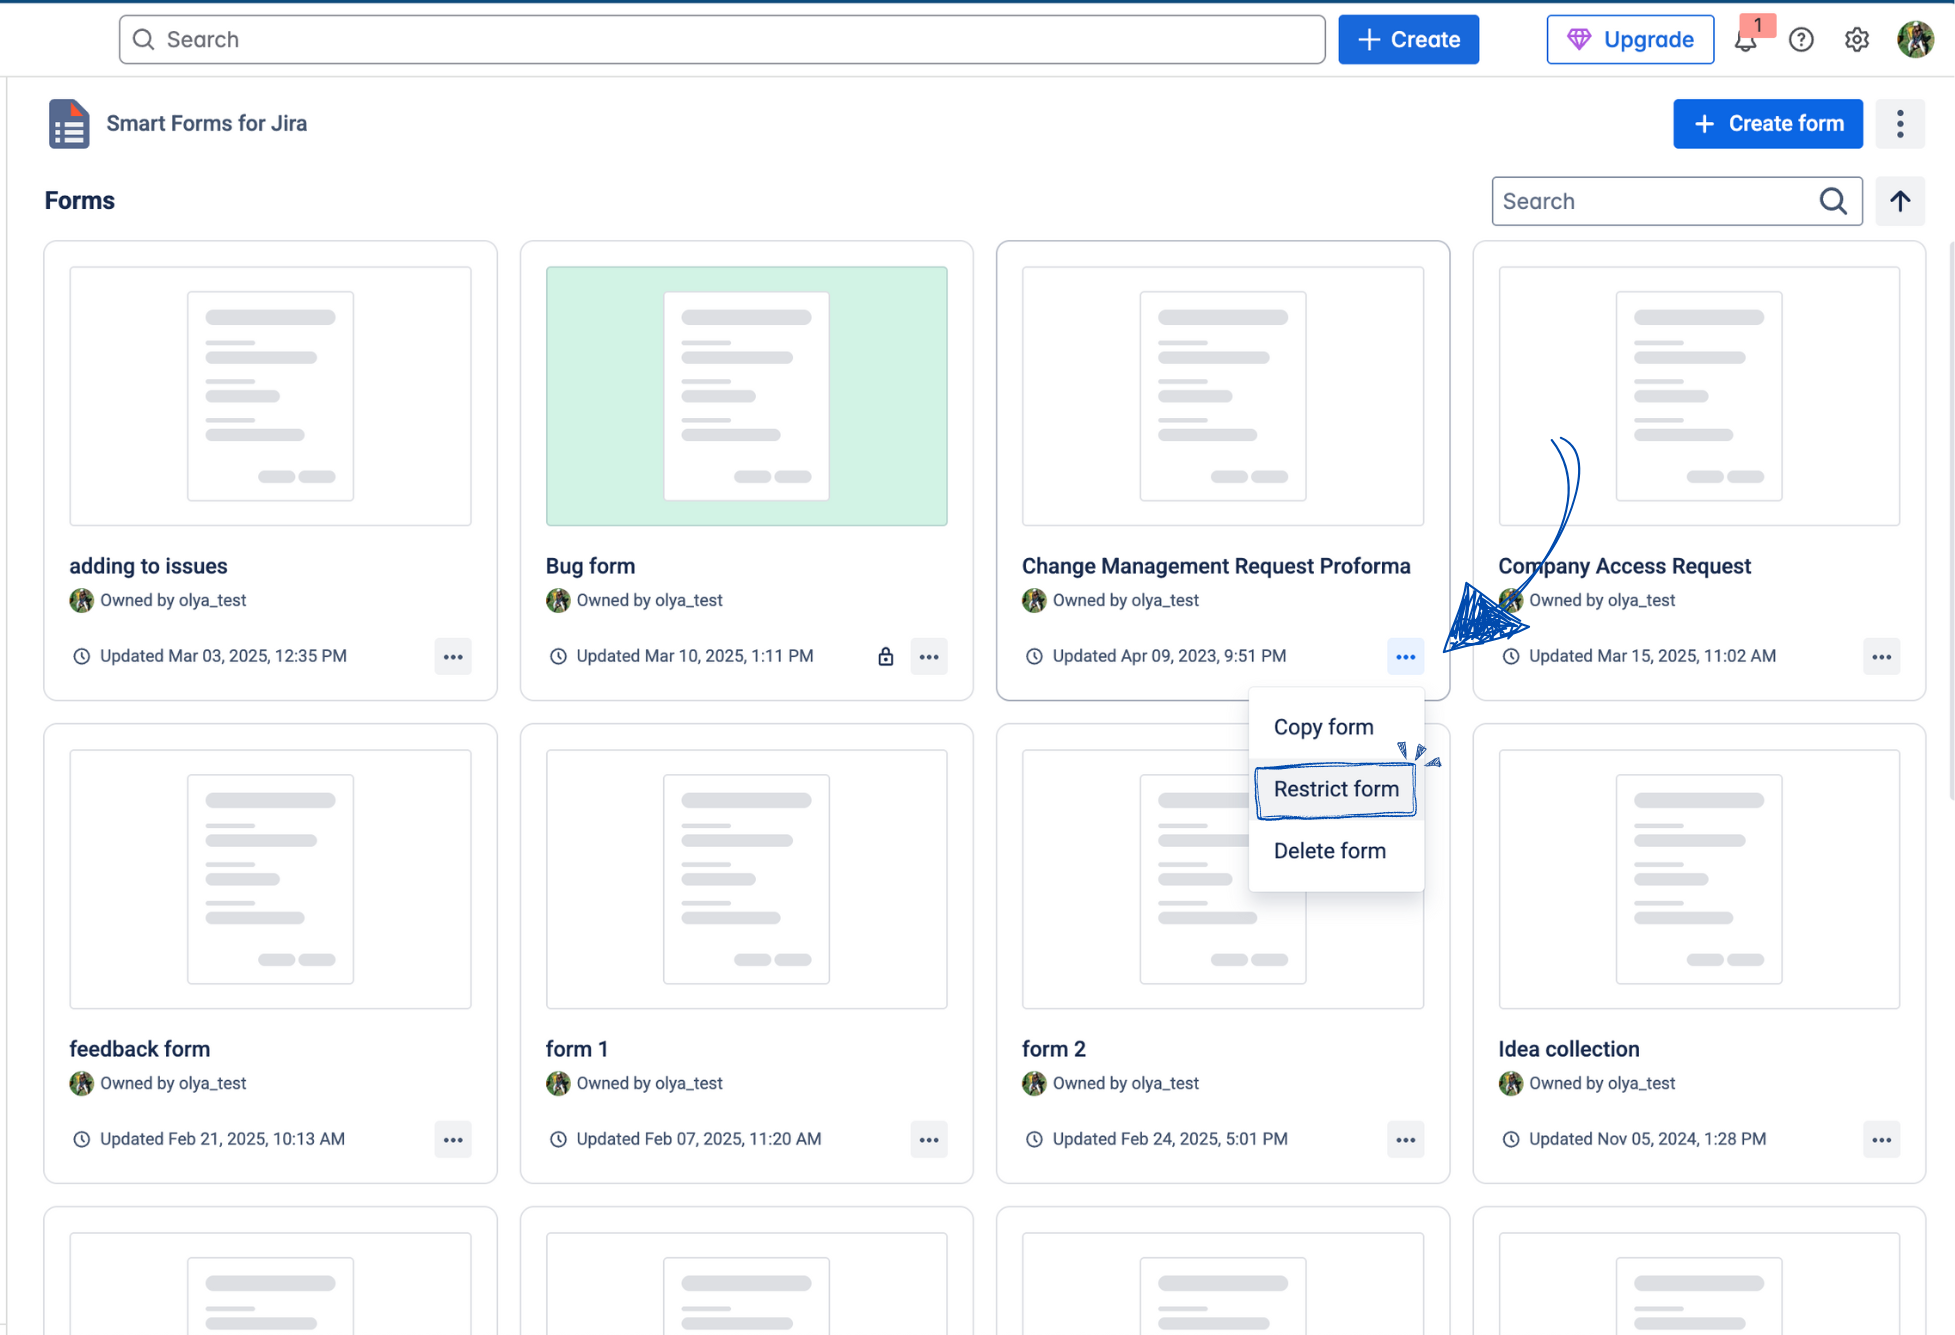This screenshot has width=1955, height=1335.
Task: Open the notifications bell icon
Action: [1746, 40]
